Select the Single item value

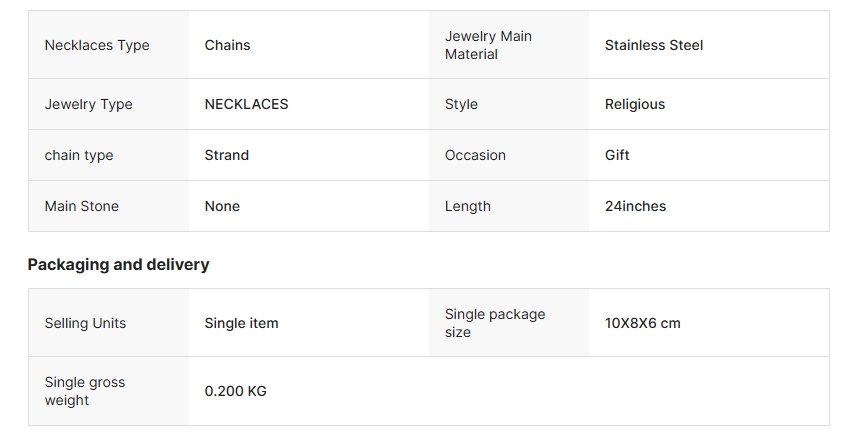click(x=241, y=323)
